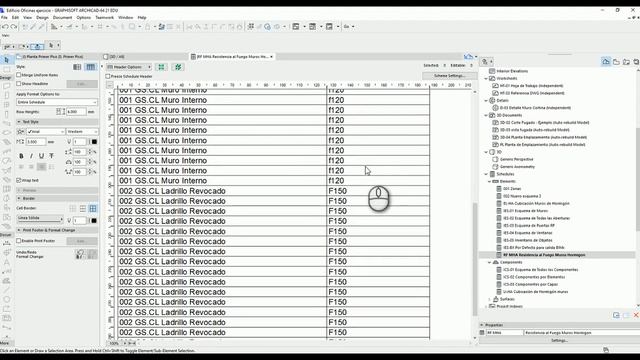Viewport: 640px width, 360px height.
Task: Open 001 Zonas schedule in navigator
Action: [x=512, y=189]
